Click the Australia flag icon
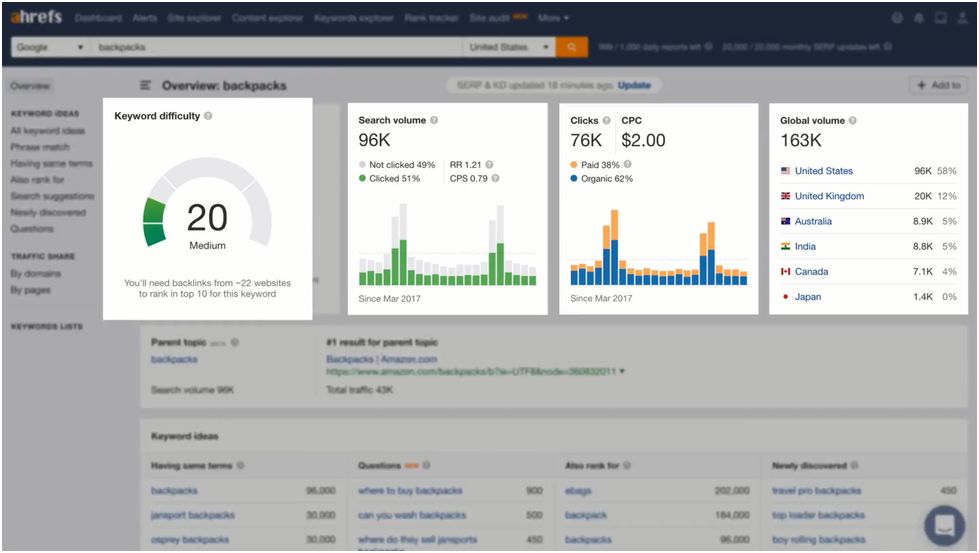This screenshot has width=979, height=553. point(785,221)
